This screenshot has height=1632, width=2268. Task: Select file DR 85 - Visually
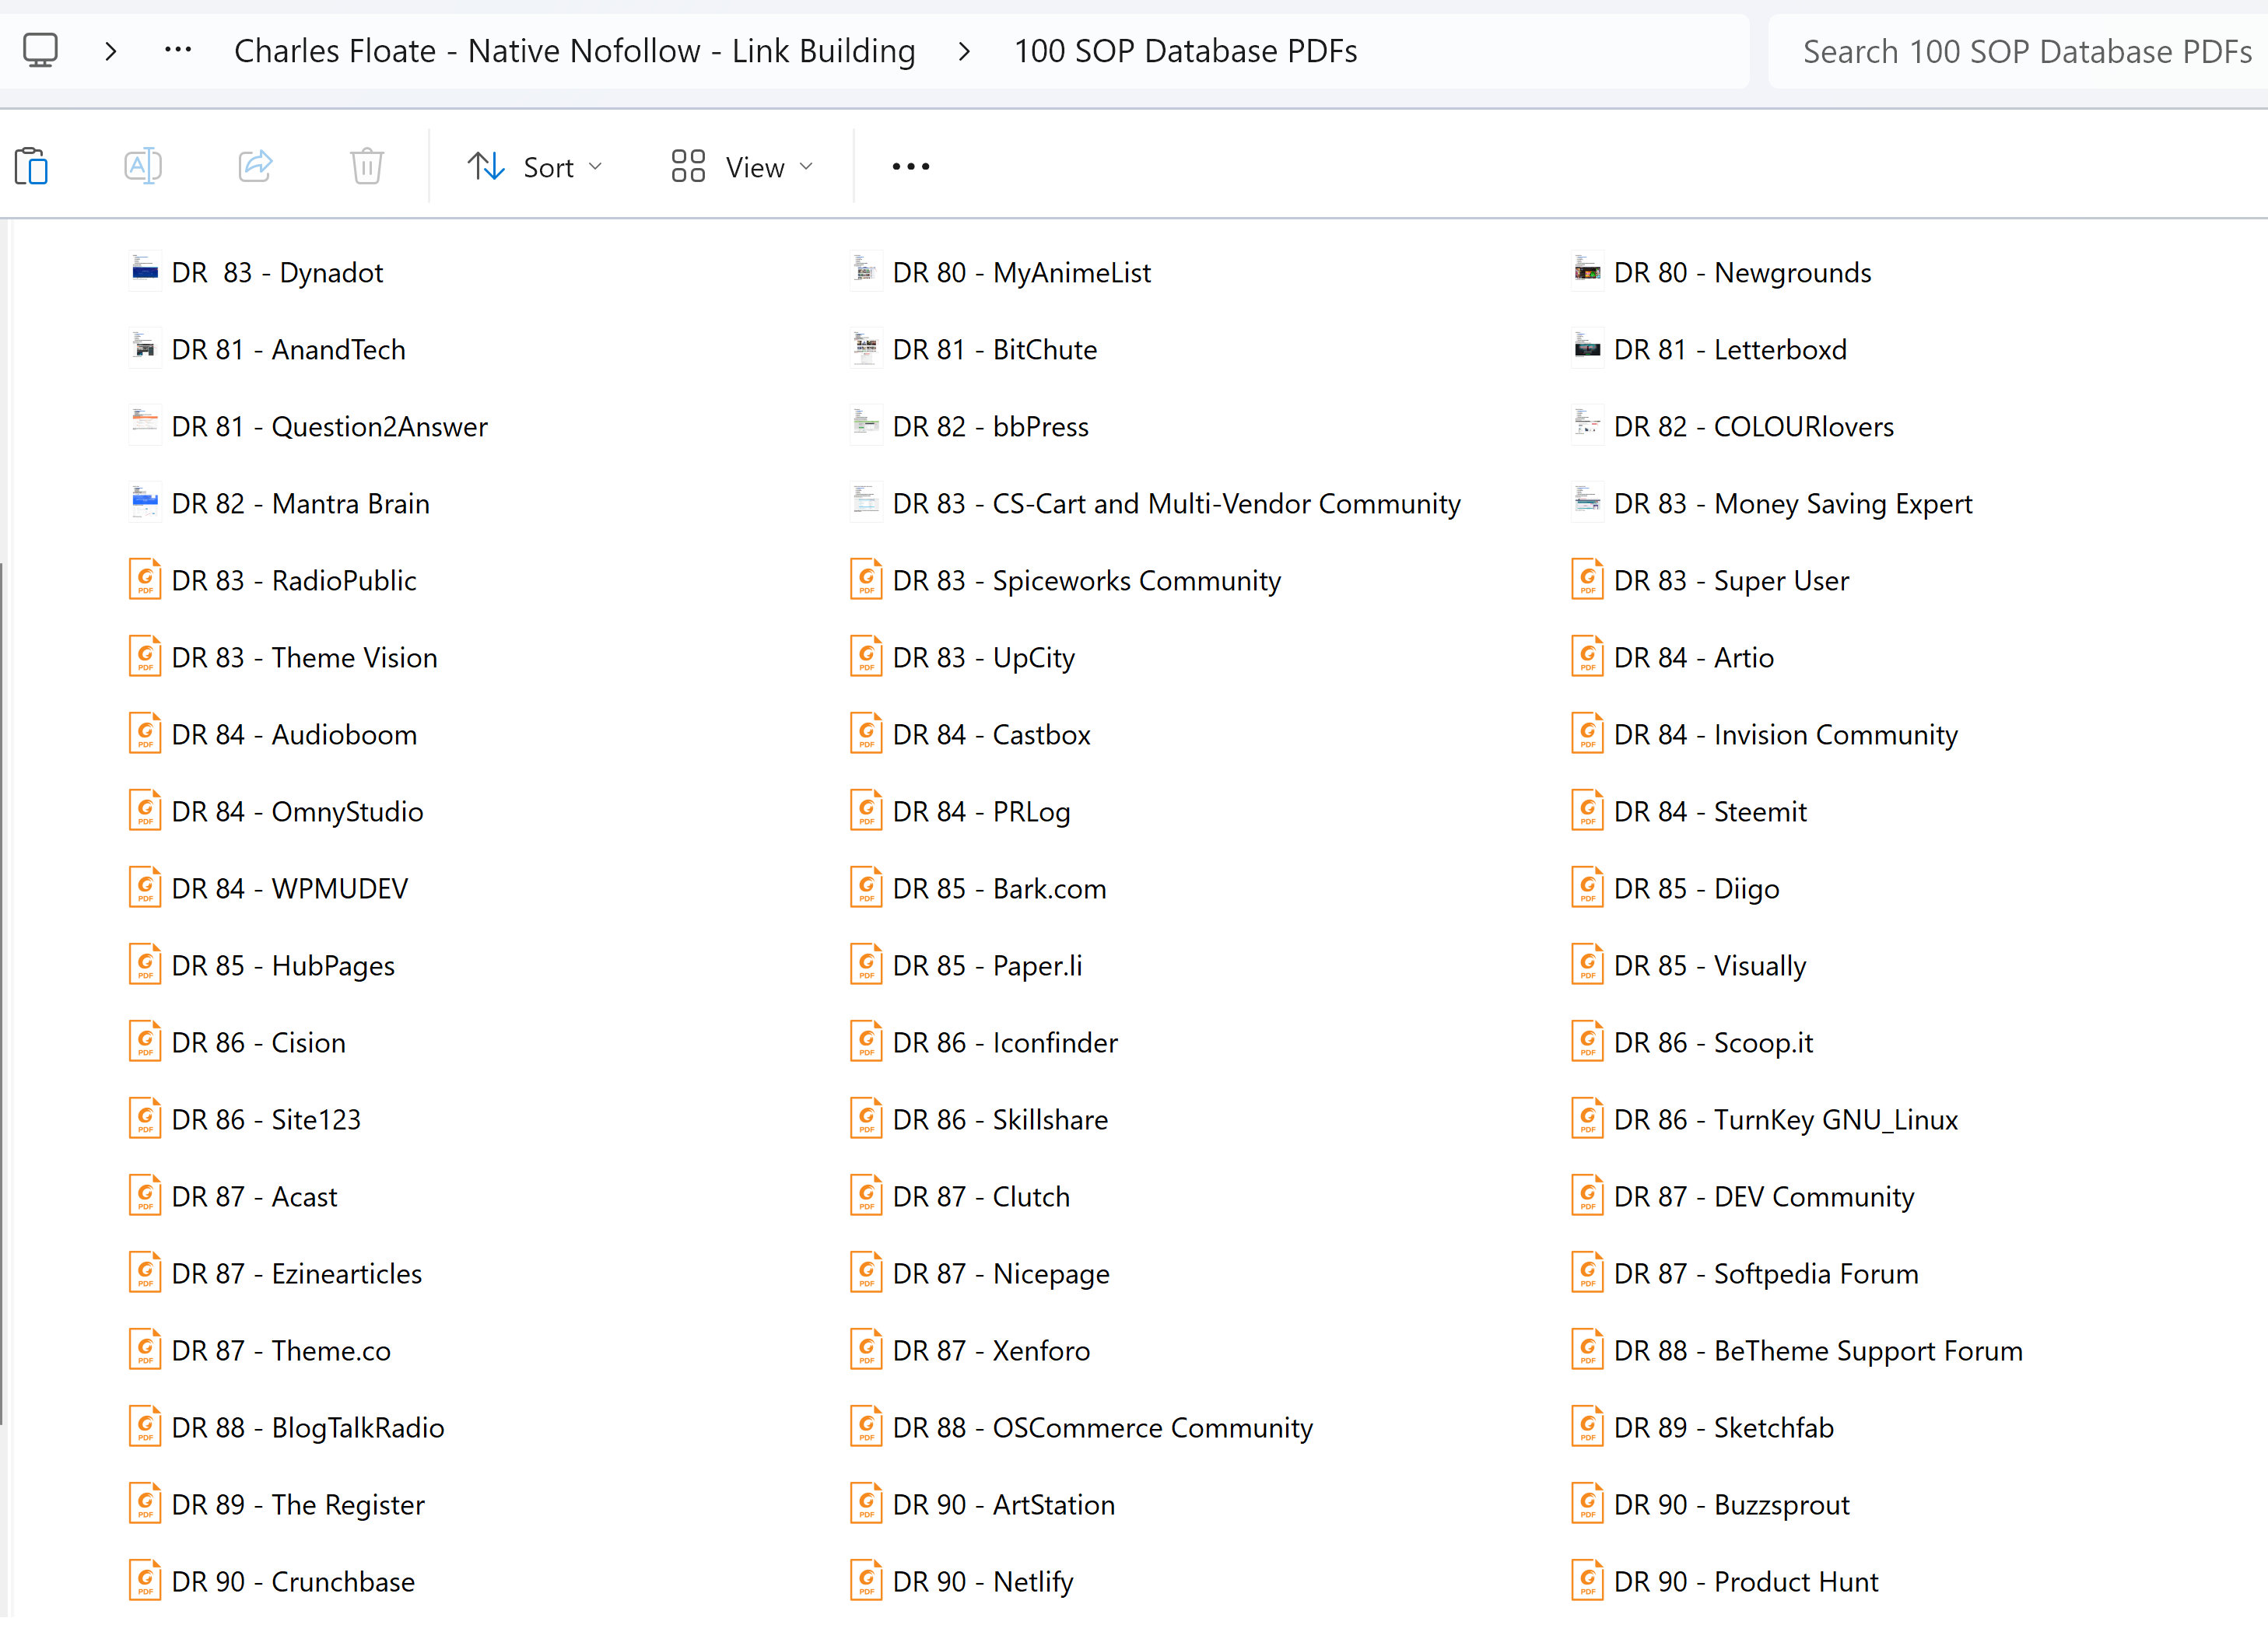click(1689, 965)
